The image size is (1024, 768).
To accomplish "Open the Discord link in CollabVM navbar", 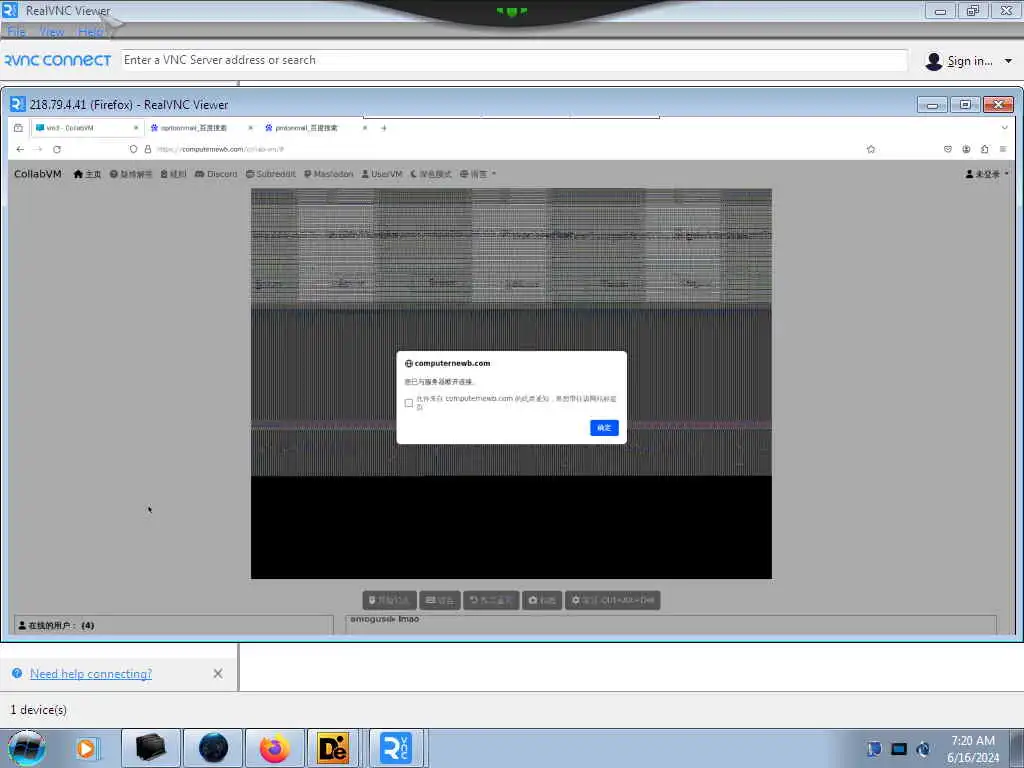I will pos(216,174).
